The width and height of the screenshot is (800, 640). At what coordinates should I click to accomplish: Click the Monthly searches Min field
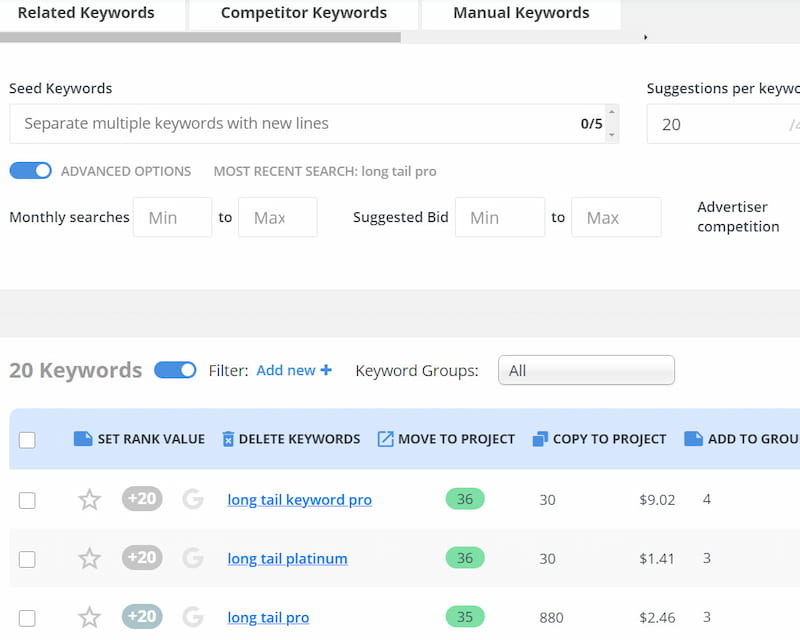point(175,218)
